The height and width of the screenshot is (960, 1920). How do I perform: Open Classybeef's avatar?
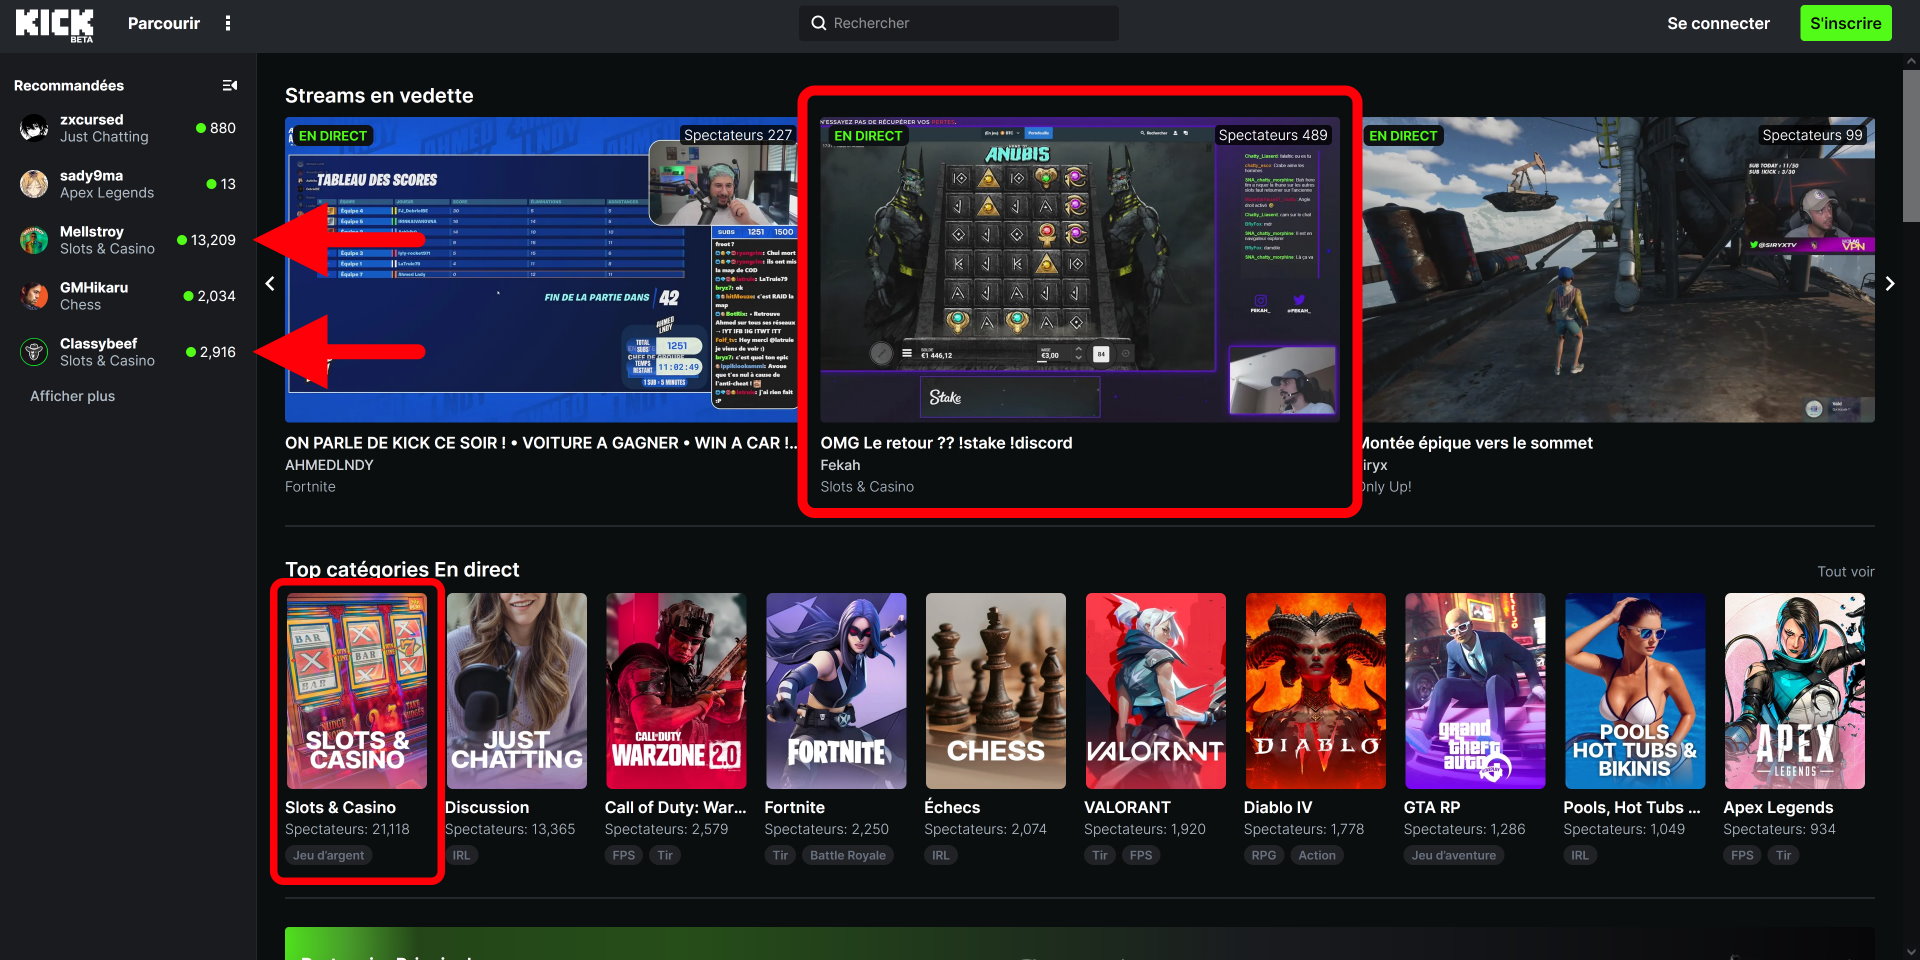click(x=34, y=352)
